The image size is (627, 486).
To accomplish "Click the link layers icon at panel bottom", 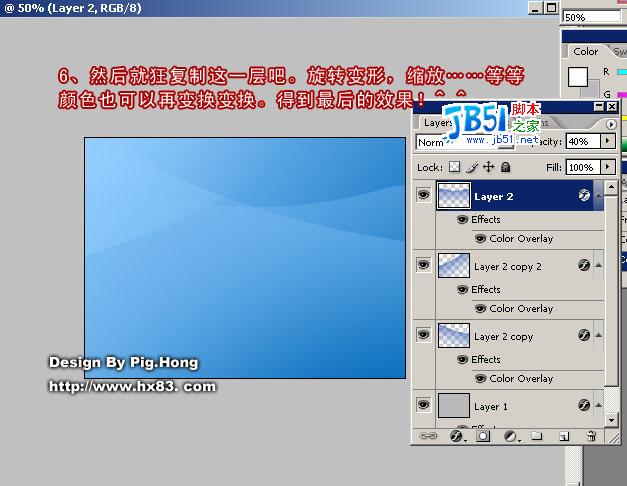I will [427, 436].
